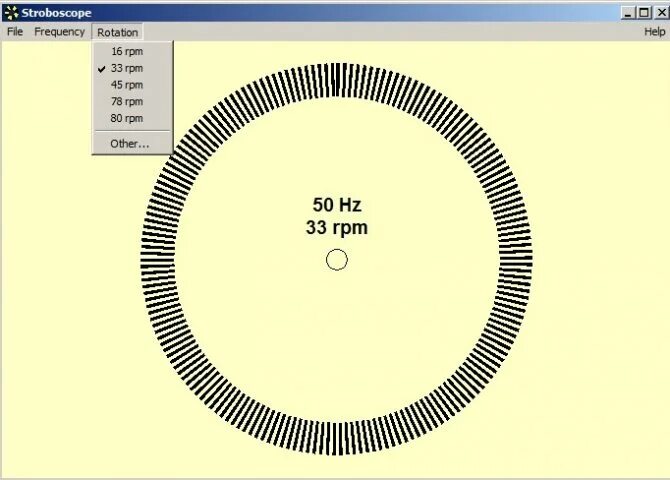Maximize the Stroboscope window

pos(644,13)
